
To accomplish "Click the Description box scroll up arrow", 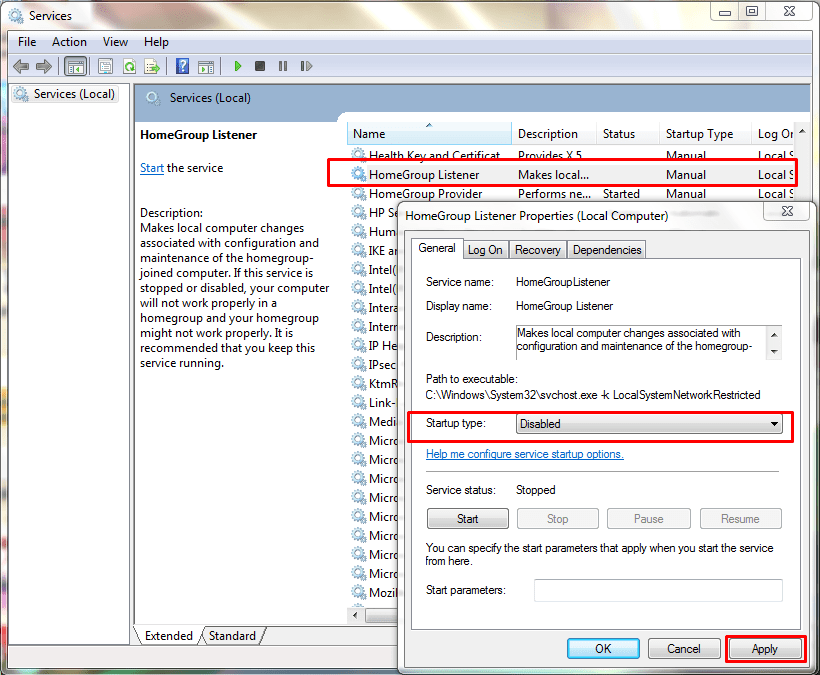I will click(774, 335).
